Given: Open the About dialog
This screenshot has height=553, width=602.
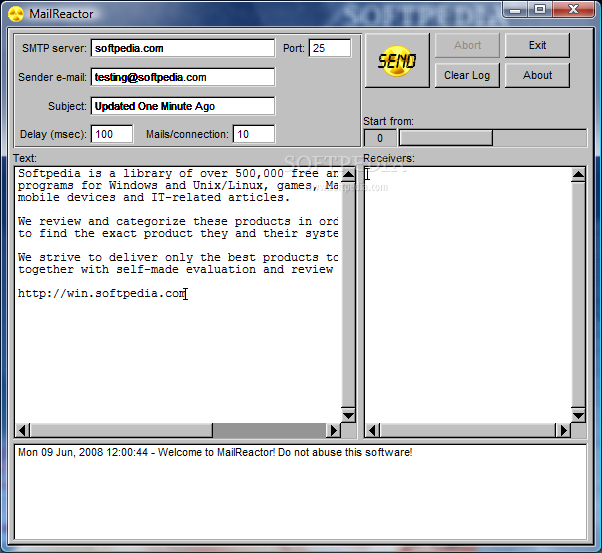Looking at the screenshot, I should (x=537, y=75).
